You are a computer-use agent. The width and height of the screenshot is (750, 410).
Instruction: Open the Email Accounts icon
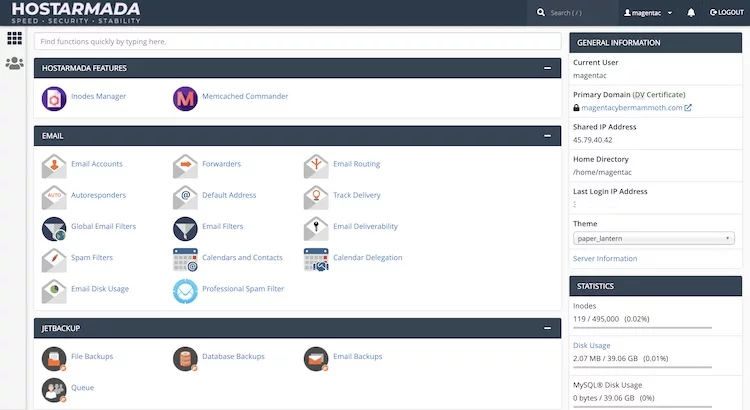point(54,166)
